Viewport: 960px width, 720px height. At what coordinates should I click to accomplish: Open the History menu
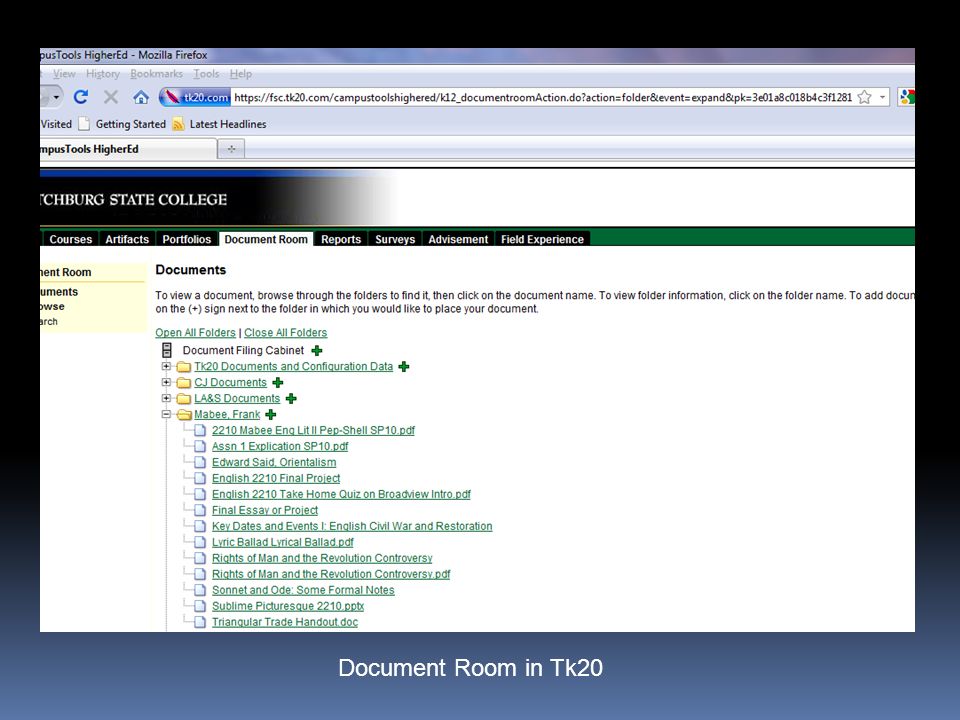103,74
